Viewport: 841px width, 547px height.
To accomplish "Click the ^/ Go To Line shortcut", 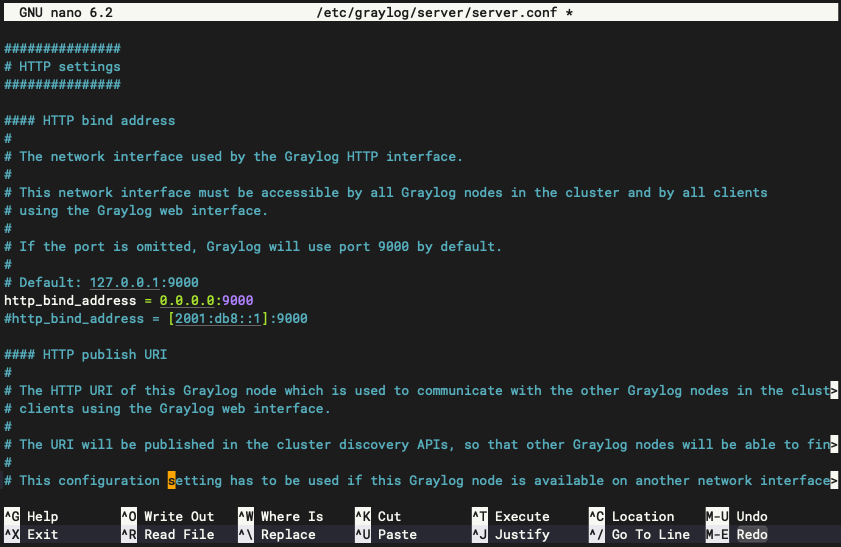I will coord(639,535).
